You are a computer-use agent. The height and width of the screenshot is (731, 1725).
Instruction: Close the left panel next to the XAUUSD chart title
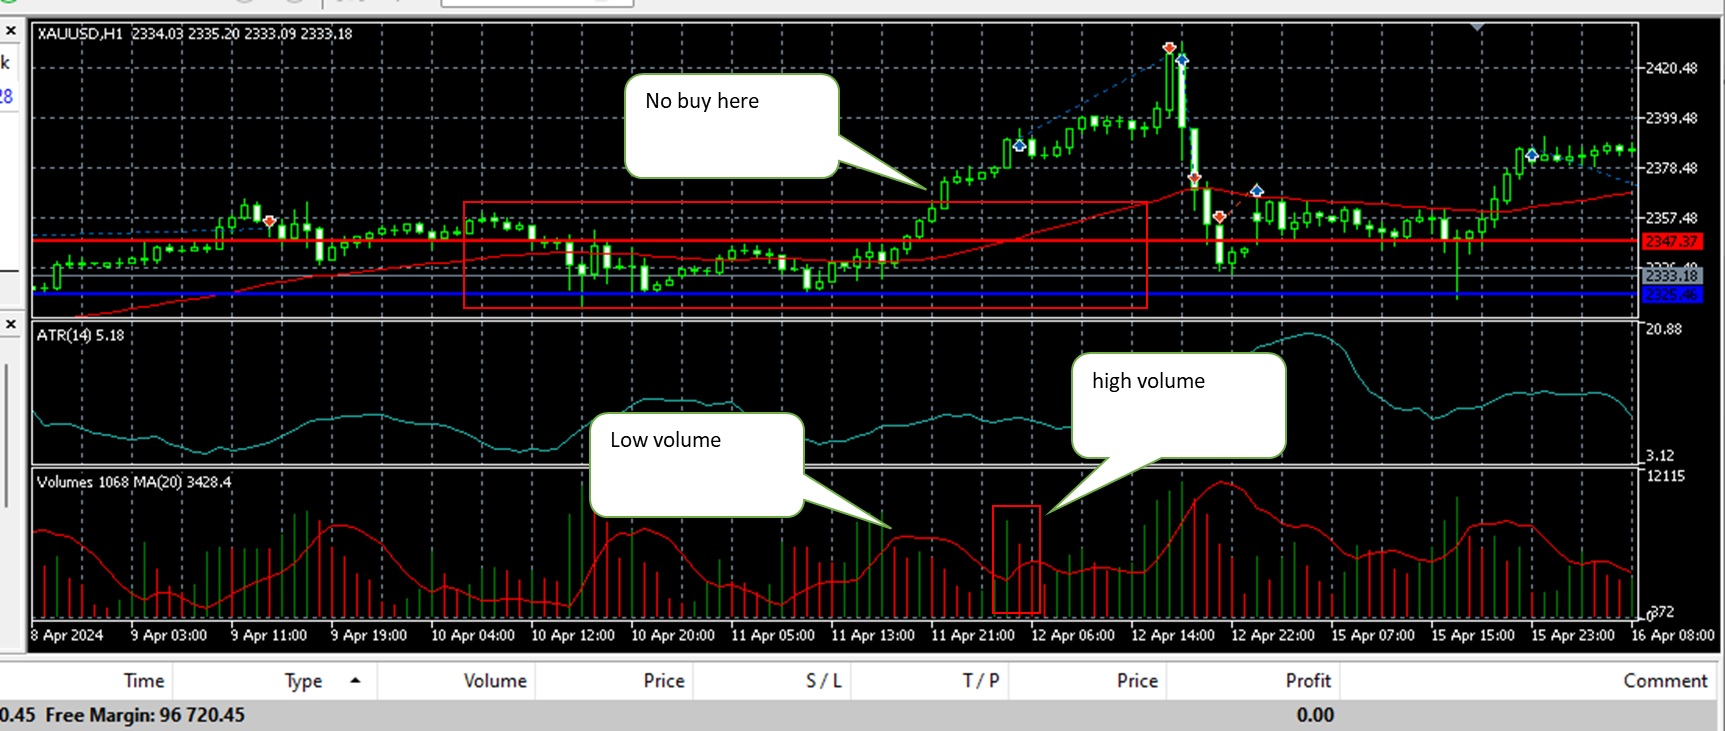click(11, 32)
